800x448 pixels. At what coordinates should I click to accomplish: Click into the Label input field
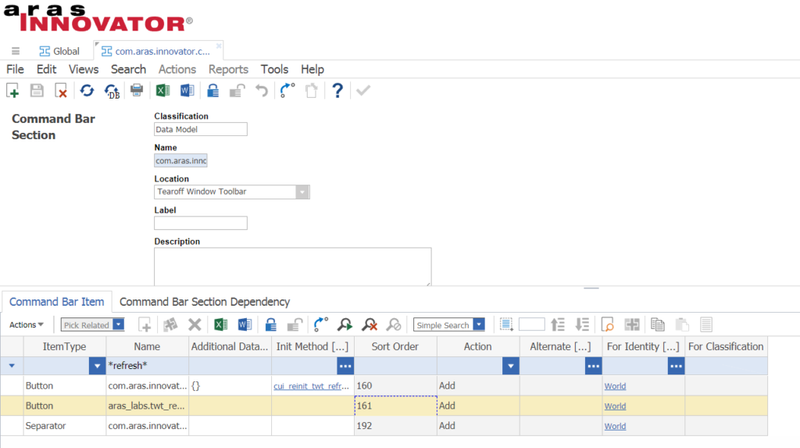tap(200, 223)
